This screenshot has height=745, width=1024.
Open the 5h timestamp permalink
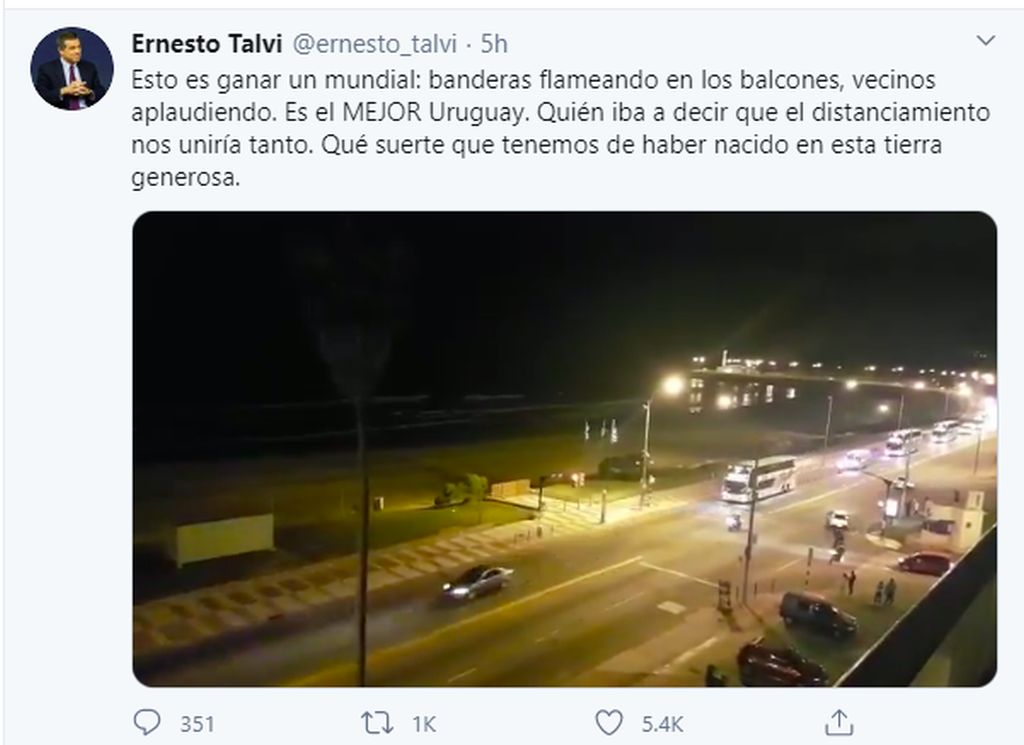(x=494, y=44)
